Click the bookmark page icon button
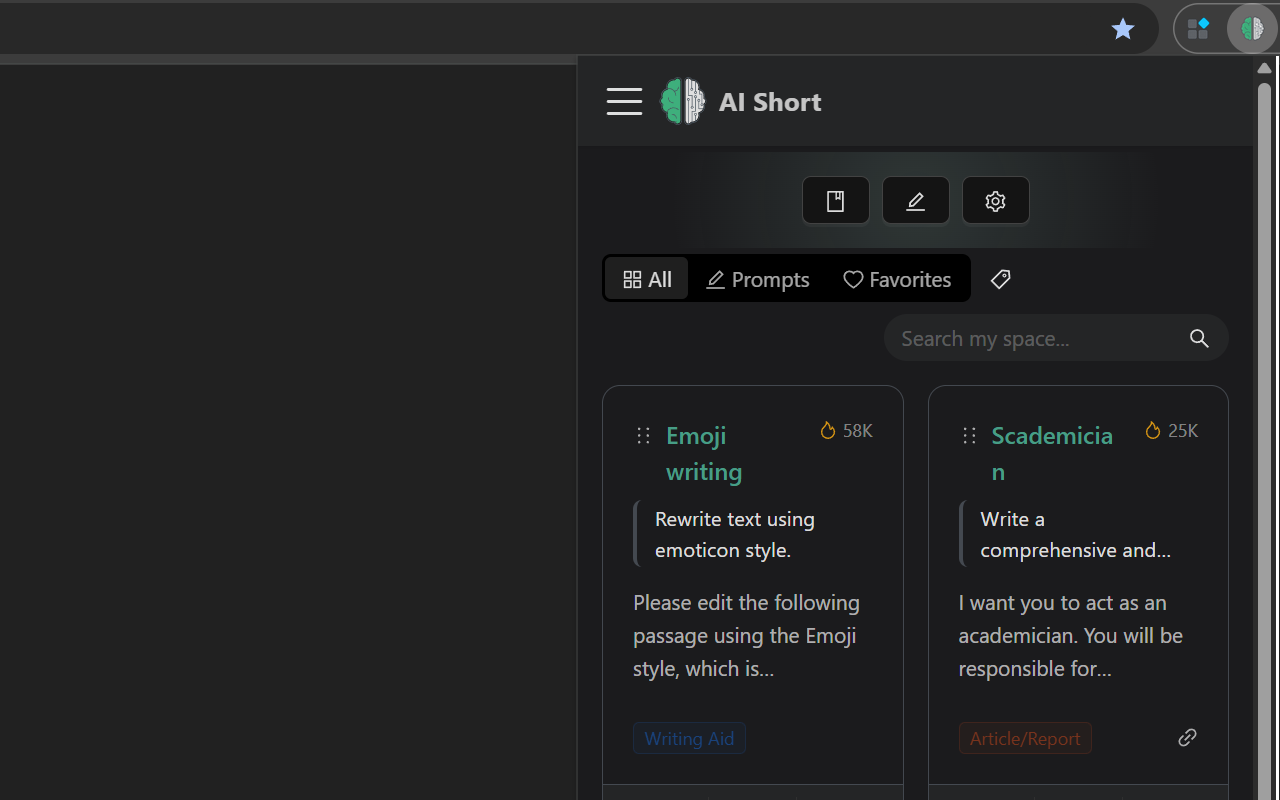Image resolution: width=1280 pixels, height=800 pixels. [836, 201]
